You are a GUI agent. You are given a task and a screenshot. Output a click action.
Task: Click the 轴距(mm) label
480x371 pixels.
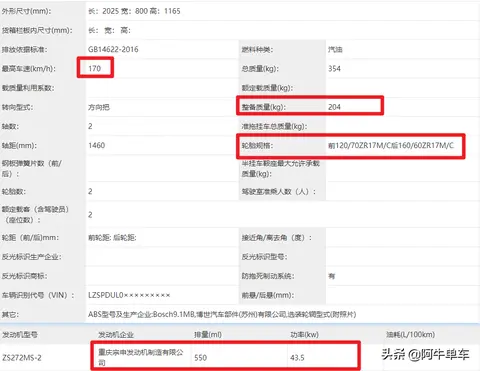(19, 146)
